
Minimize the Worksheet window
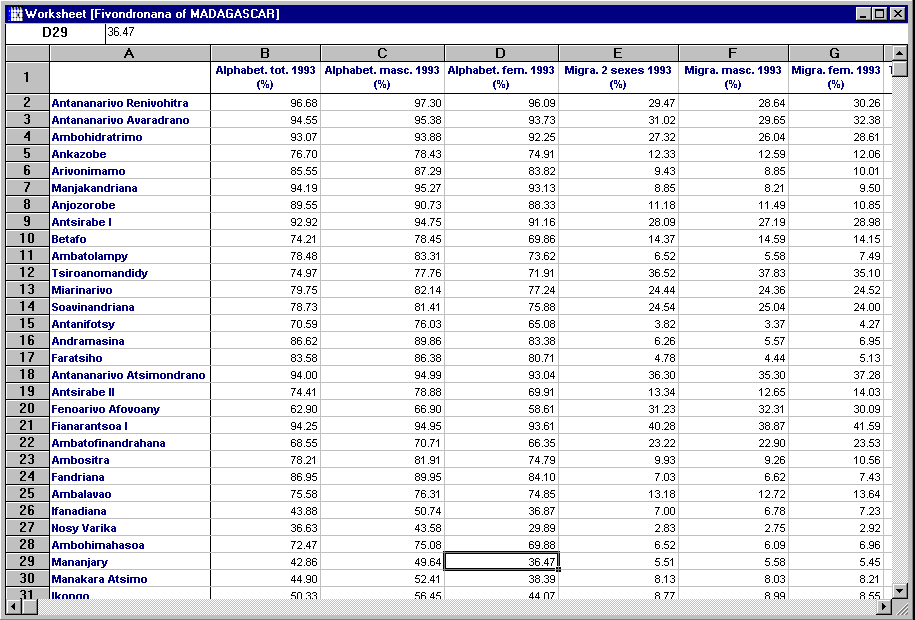tap(863, 13)
